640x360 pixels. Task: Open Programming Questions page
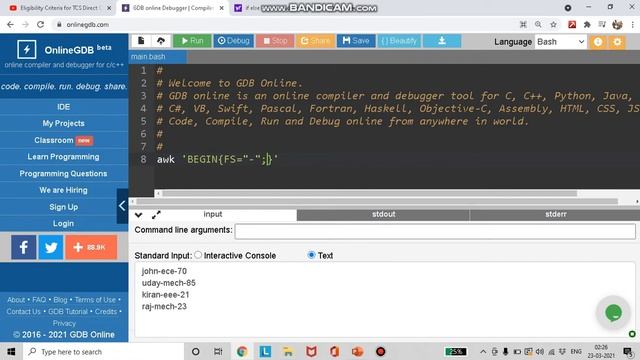(64, 173)
